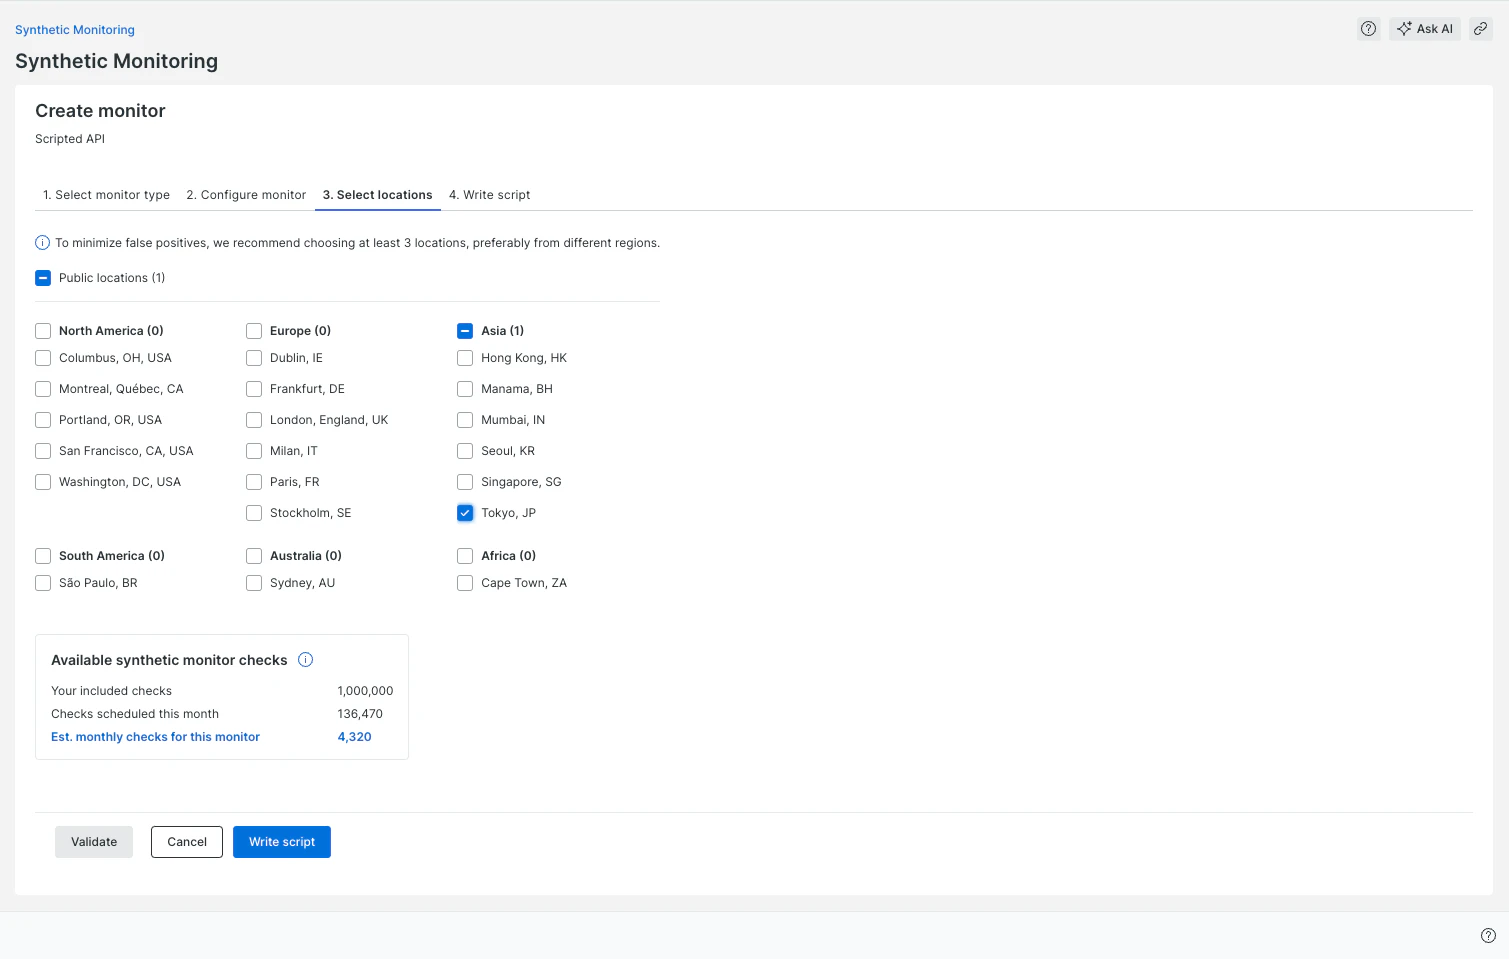Check San Francisco, CA, USA location
Viewport: 1509px width, 959px height.
tap(43, 451)
